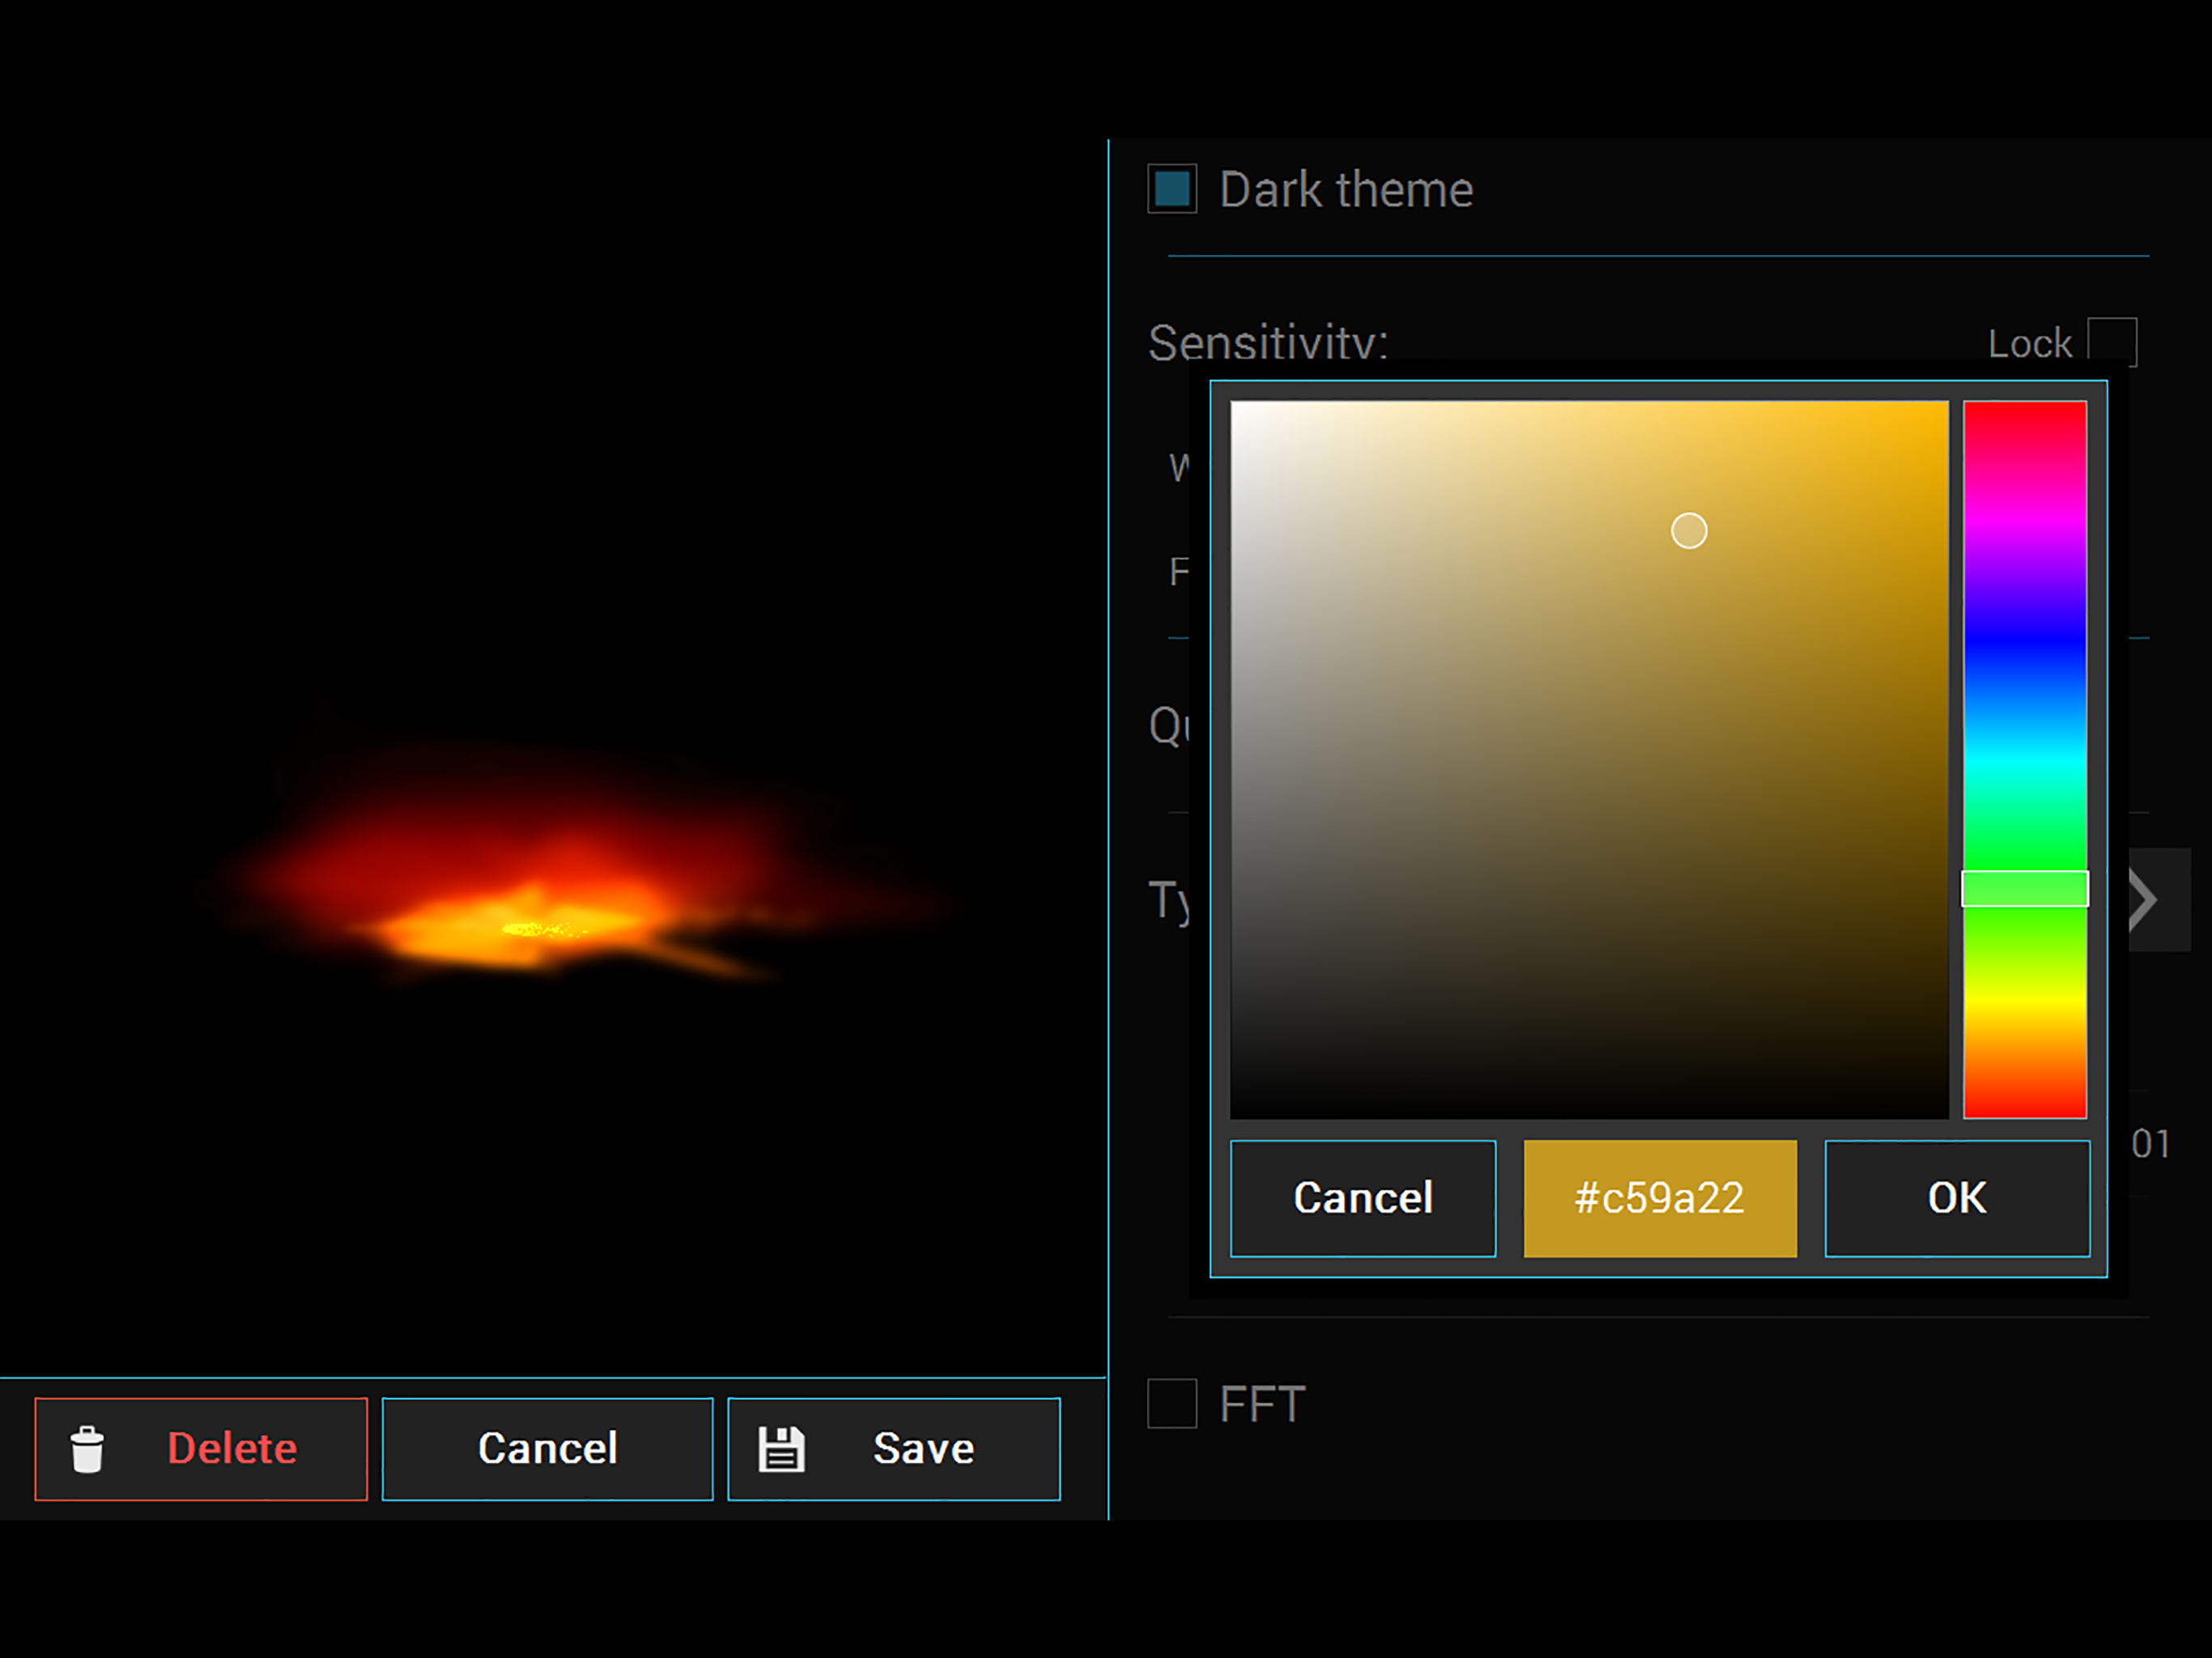Screen dimensions: 2212x1658
Task: Click the right chevron arrow behind the dialog
Action: point(2150,900)
